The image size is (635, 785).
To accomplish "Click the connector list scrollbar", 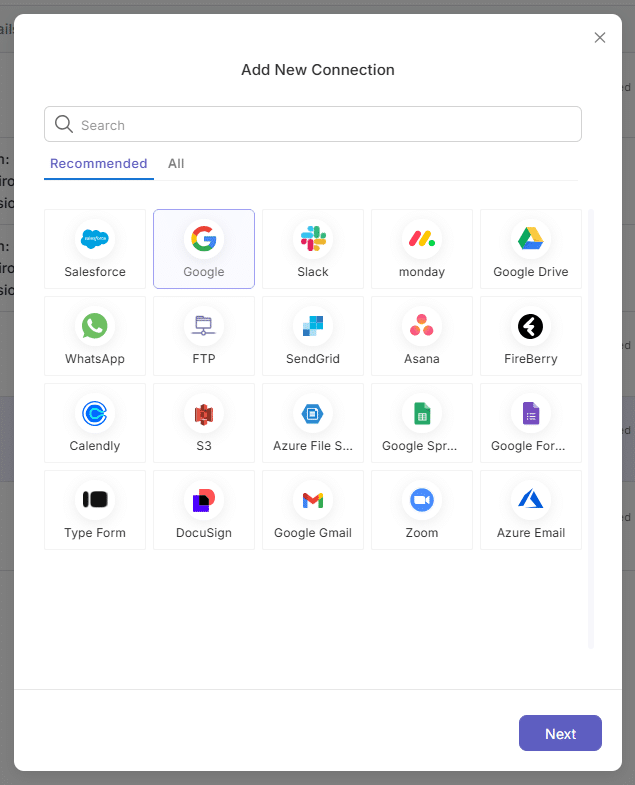I will click(x=591, y=429).
